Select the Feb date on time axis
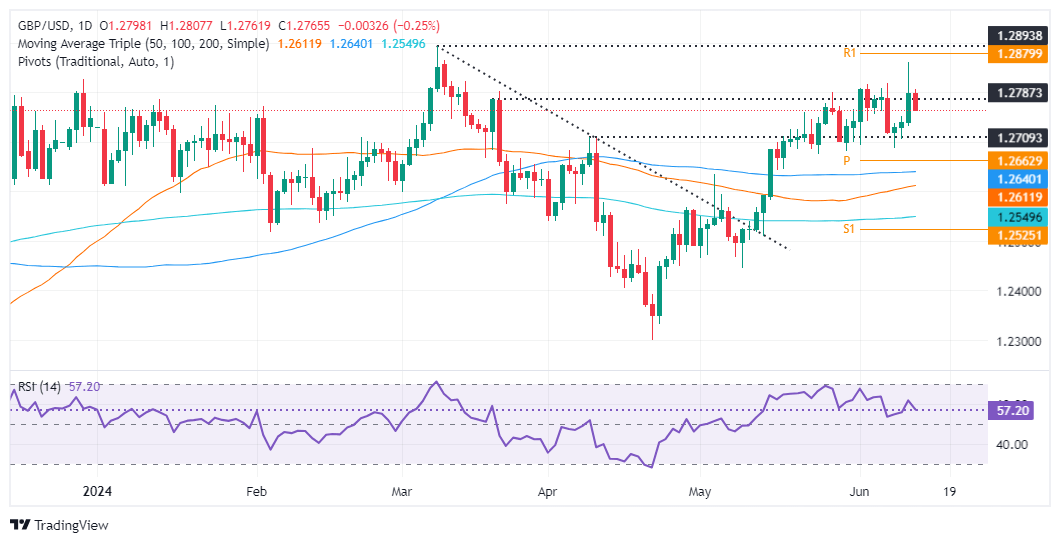 256,491
